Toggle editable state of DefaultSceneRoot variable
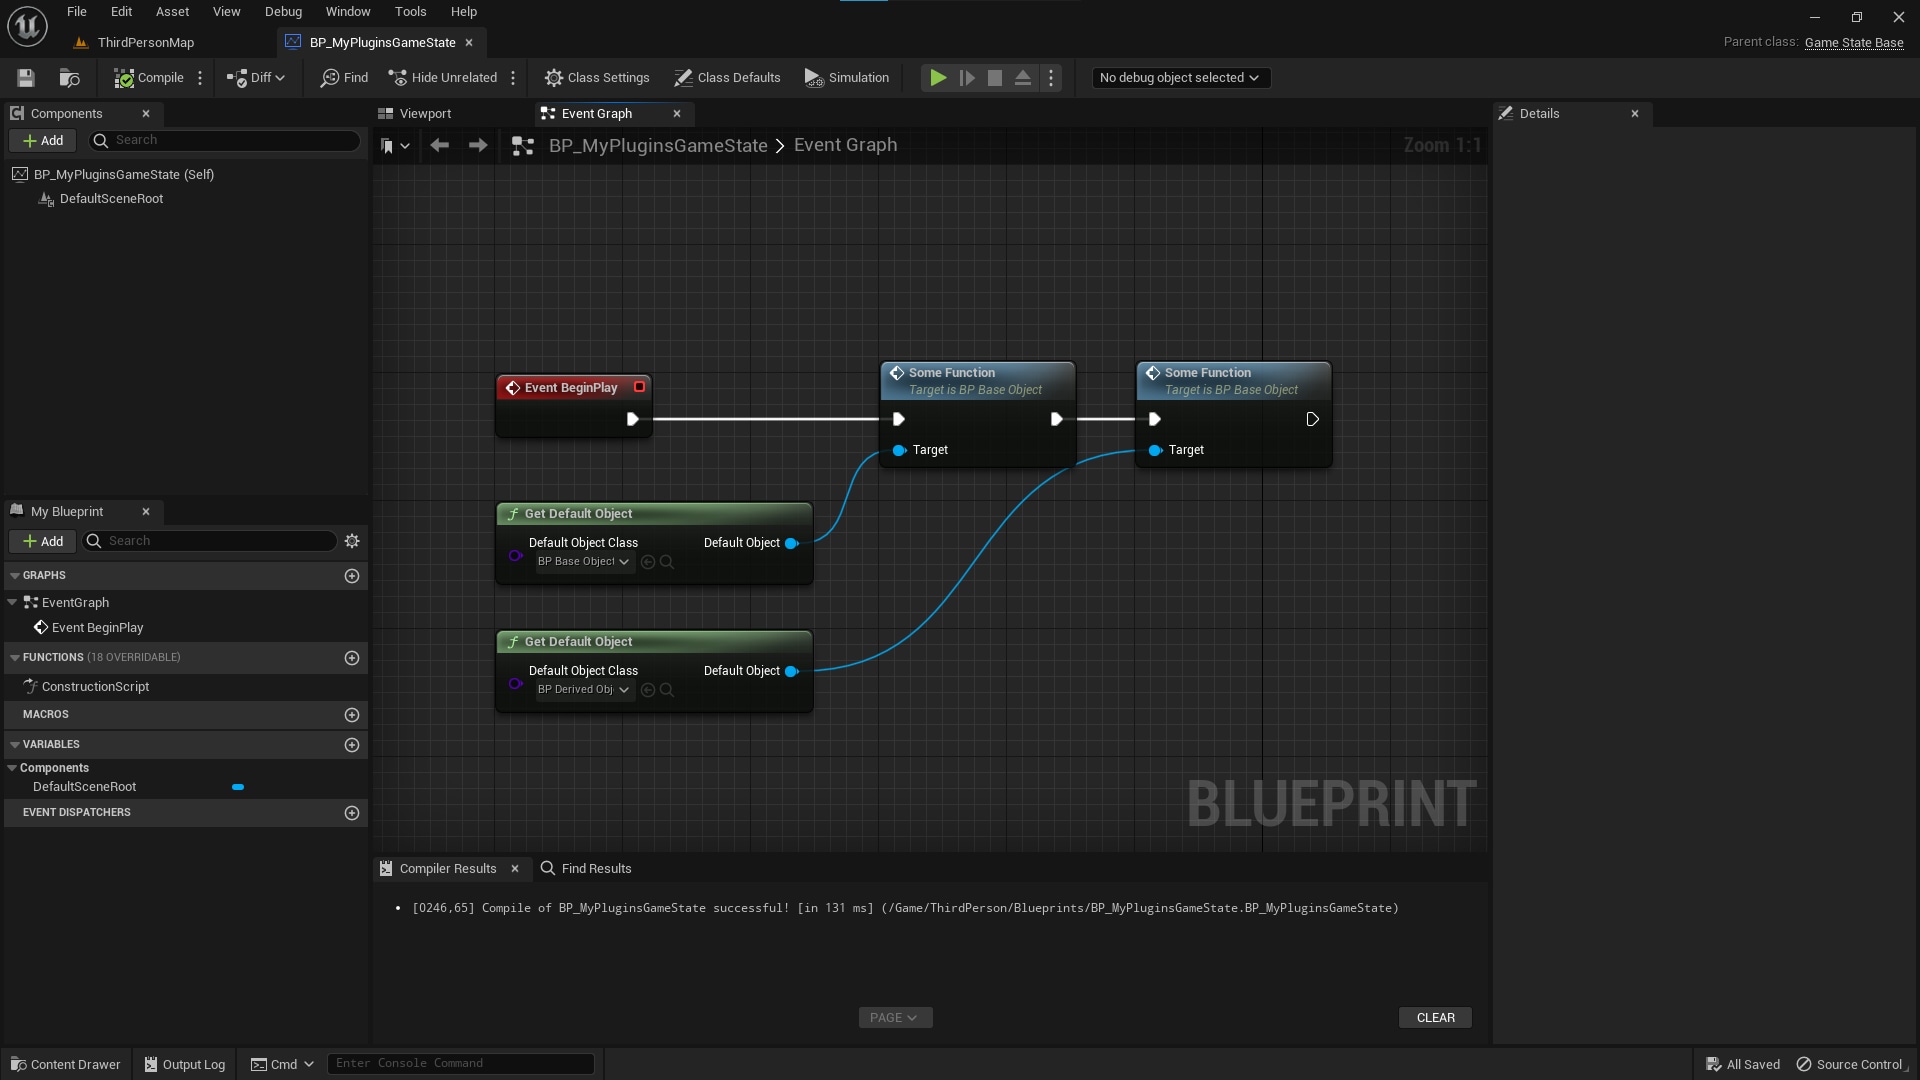The width and height of the screenshot is (1920, 1080). [237, 787]
